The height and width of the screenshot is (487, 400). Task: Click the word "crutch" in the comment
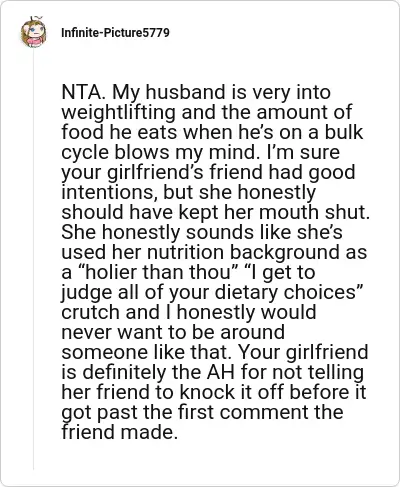click(x=90, y=312)
